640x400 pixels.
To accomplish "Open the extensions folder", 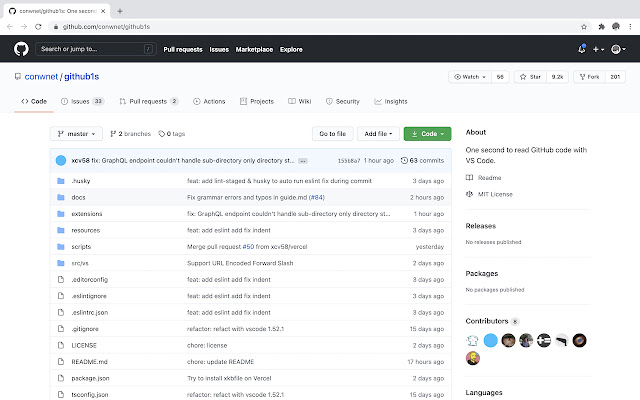I will [x=87, y=214].
